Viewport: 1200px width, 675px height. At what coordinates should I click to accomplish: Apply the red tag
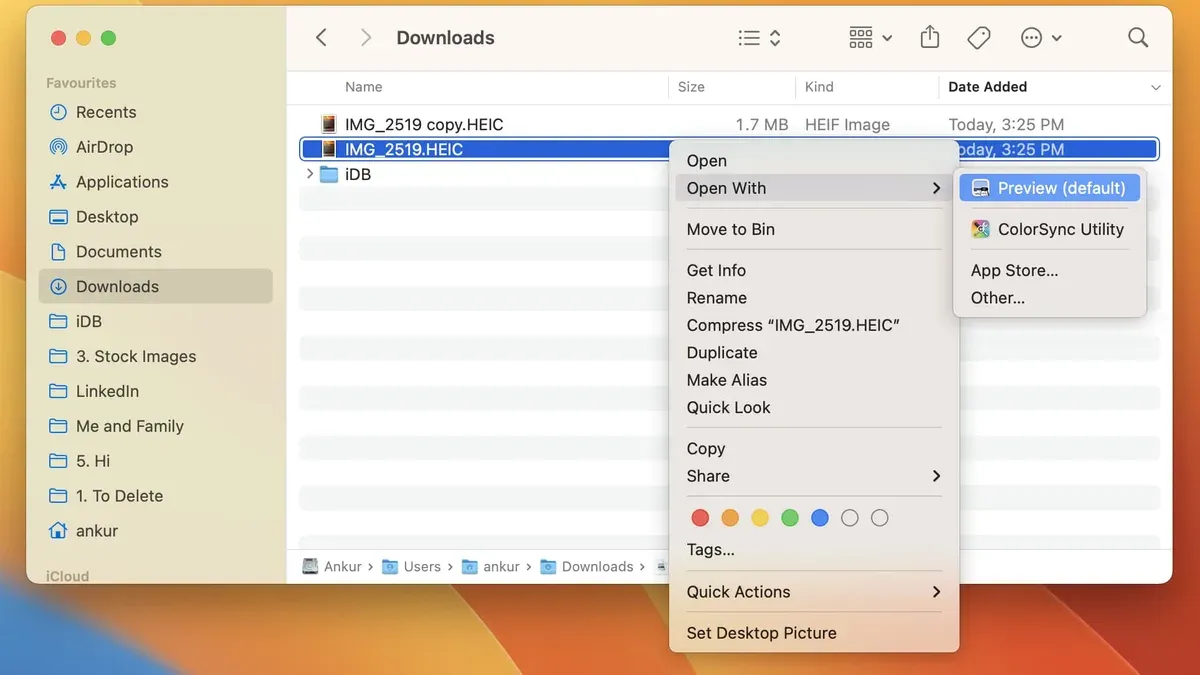pyautogui.click(x=700, y=518)
